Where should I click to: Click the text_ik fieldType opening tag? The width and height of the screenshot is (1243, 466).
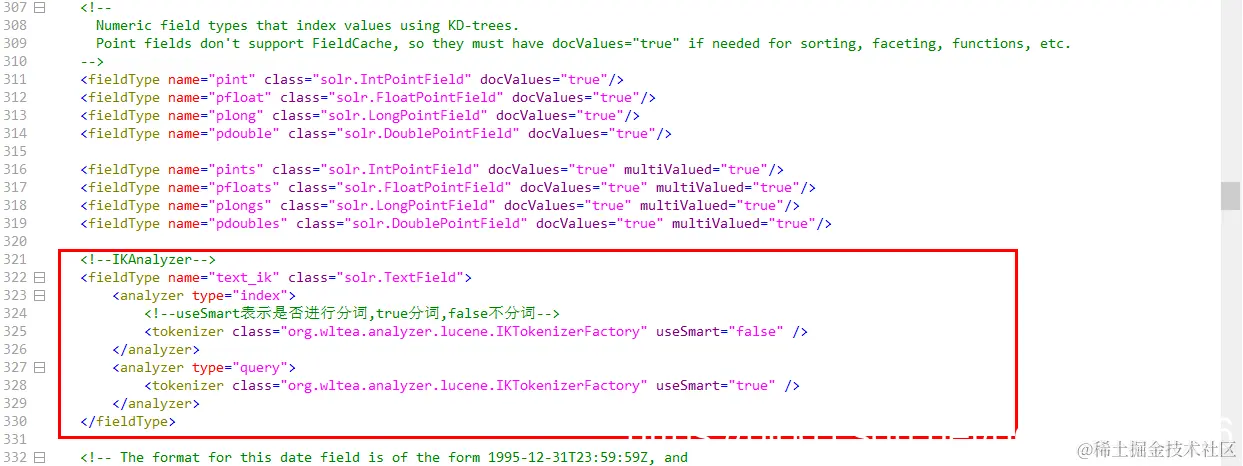click(276, 277)
